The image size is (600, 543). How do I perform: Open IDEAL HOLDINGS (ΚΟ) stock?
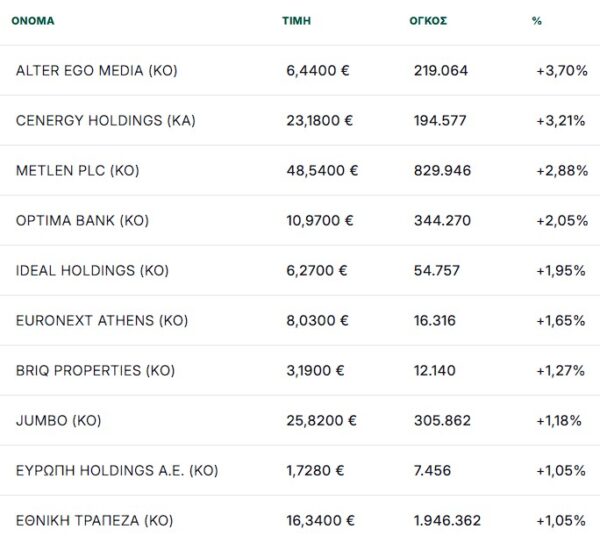click(x=92, y=271)
